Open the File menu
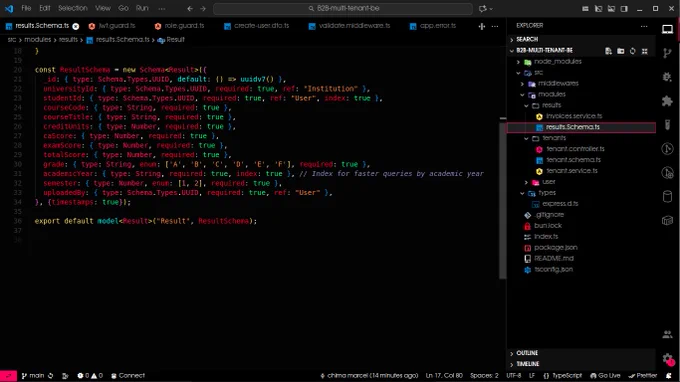 pyautogui.click(x=26, y=8)
